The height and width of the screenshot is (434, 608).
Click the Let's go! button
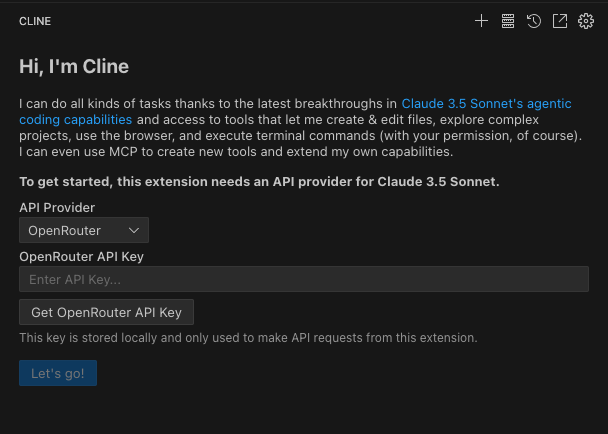pyautogui.click(x=58, y=374)
